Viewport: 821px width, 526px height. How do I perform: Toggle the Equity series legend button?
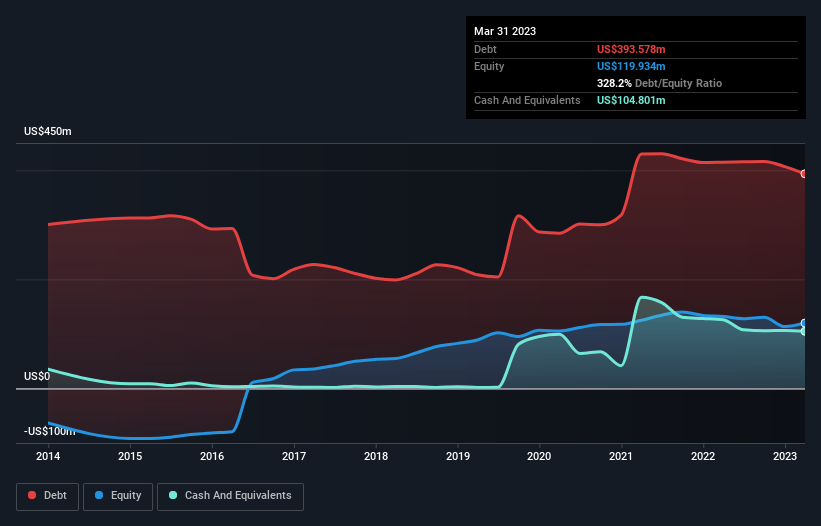(118, 496)
